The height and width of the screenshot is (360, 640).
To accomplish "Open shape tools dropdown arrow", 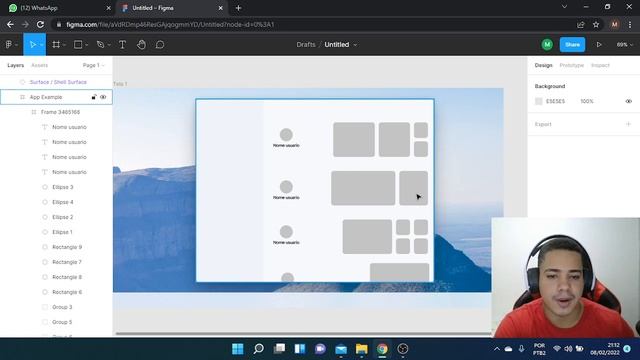I will 87,45.
